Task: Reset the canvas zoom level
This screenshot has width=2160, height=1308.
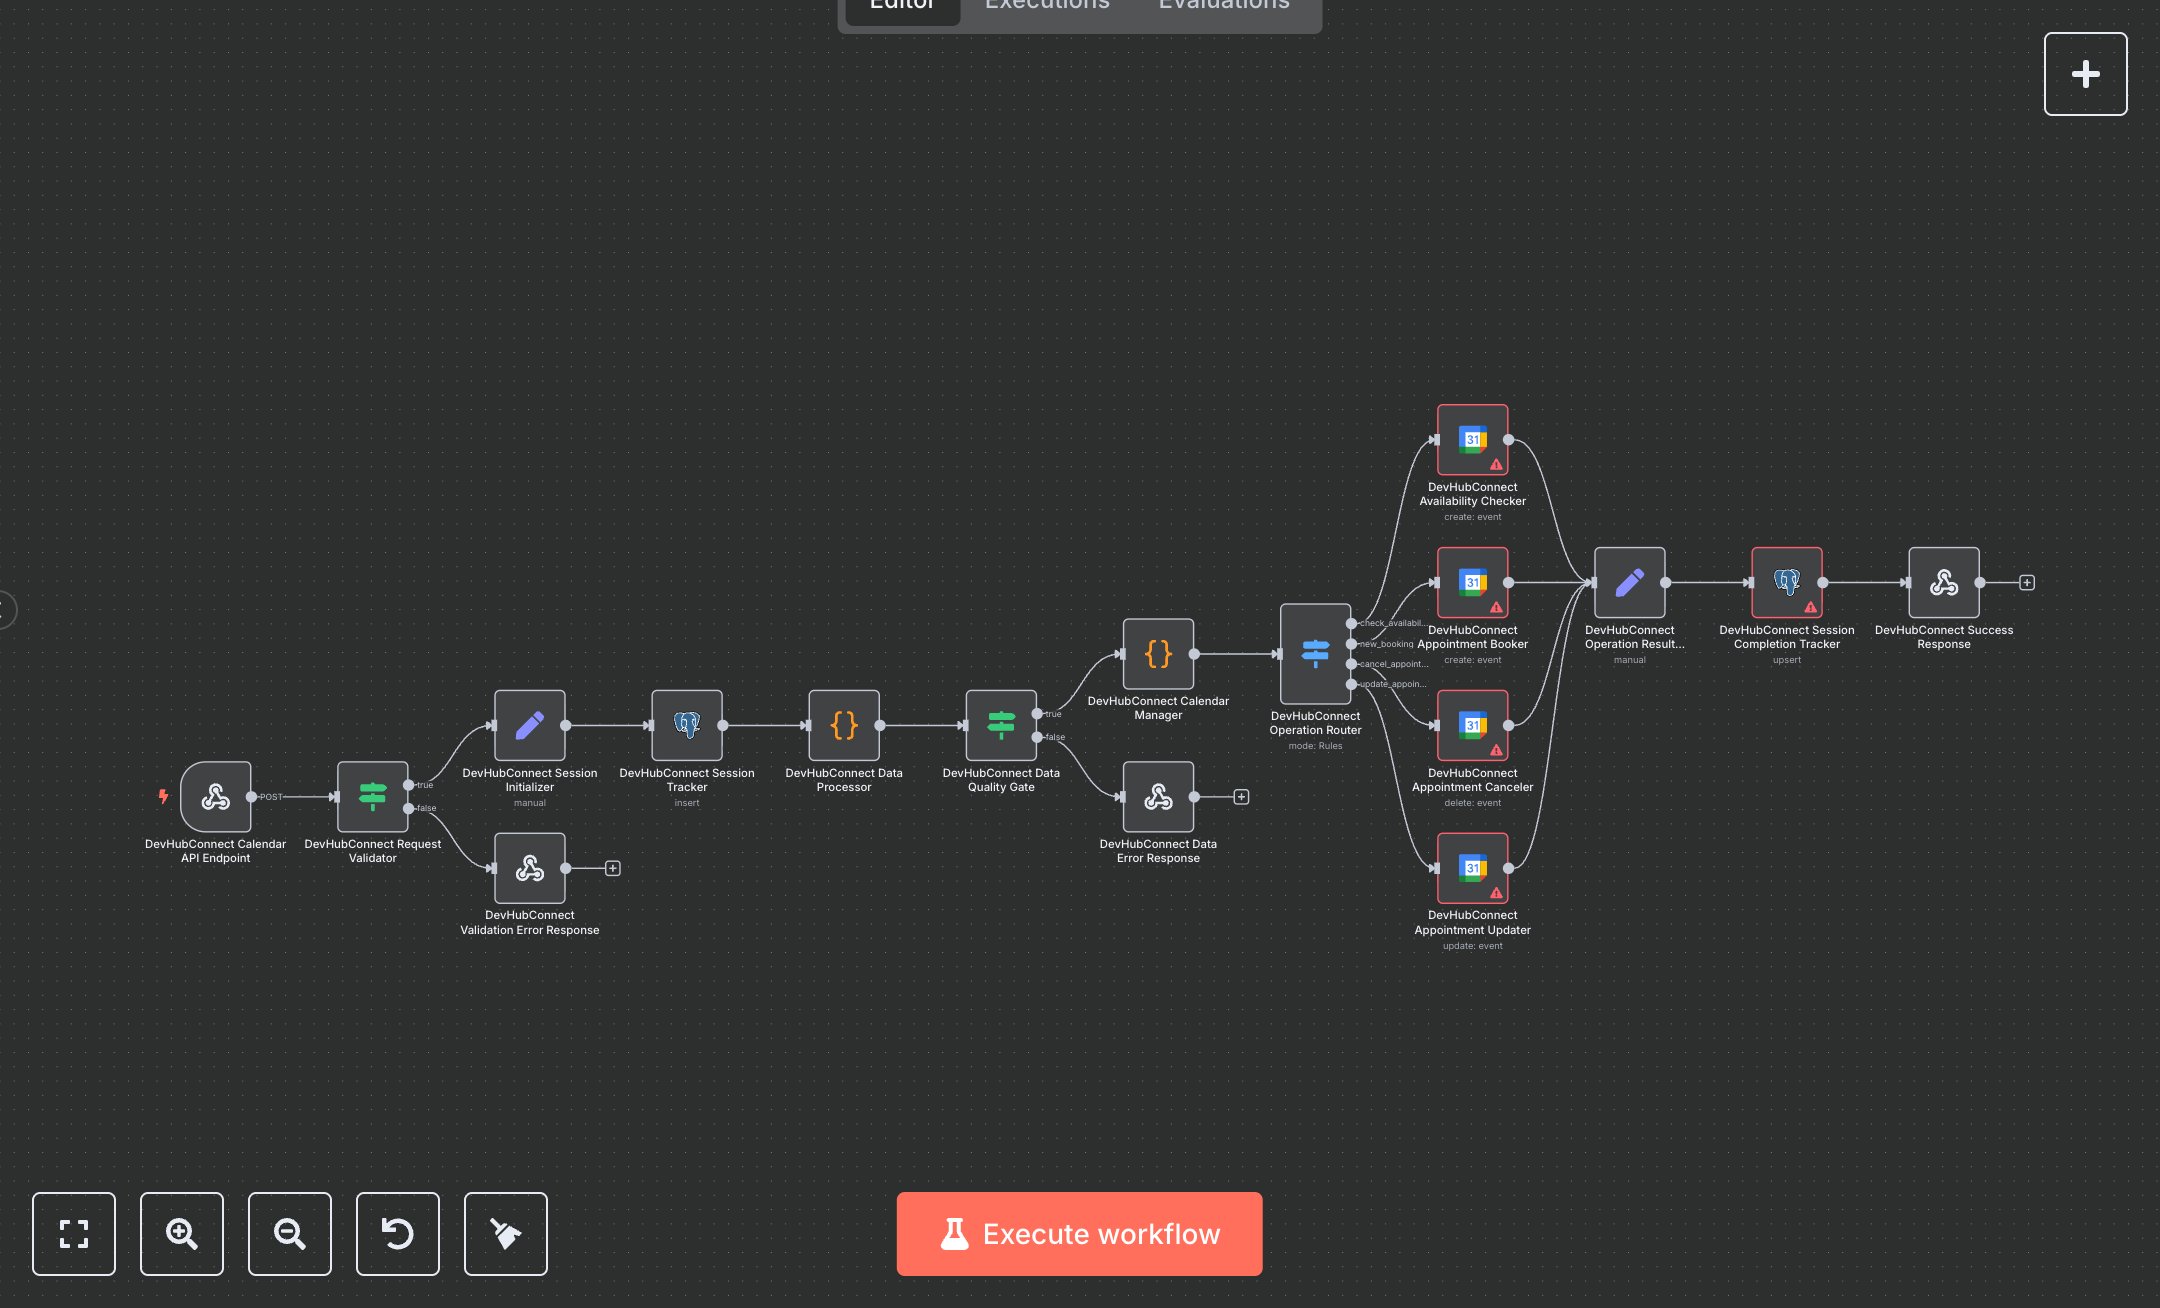Action: click(x=398, y=1234)
